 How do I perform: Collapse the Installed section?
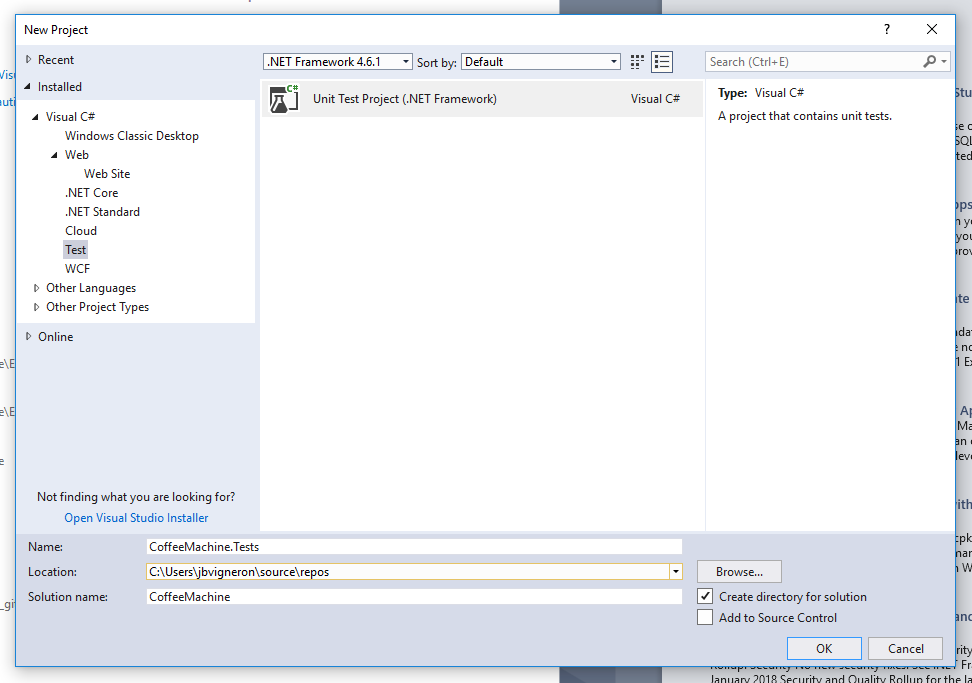pyautogui.click(x=28, y=87)
